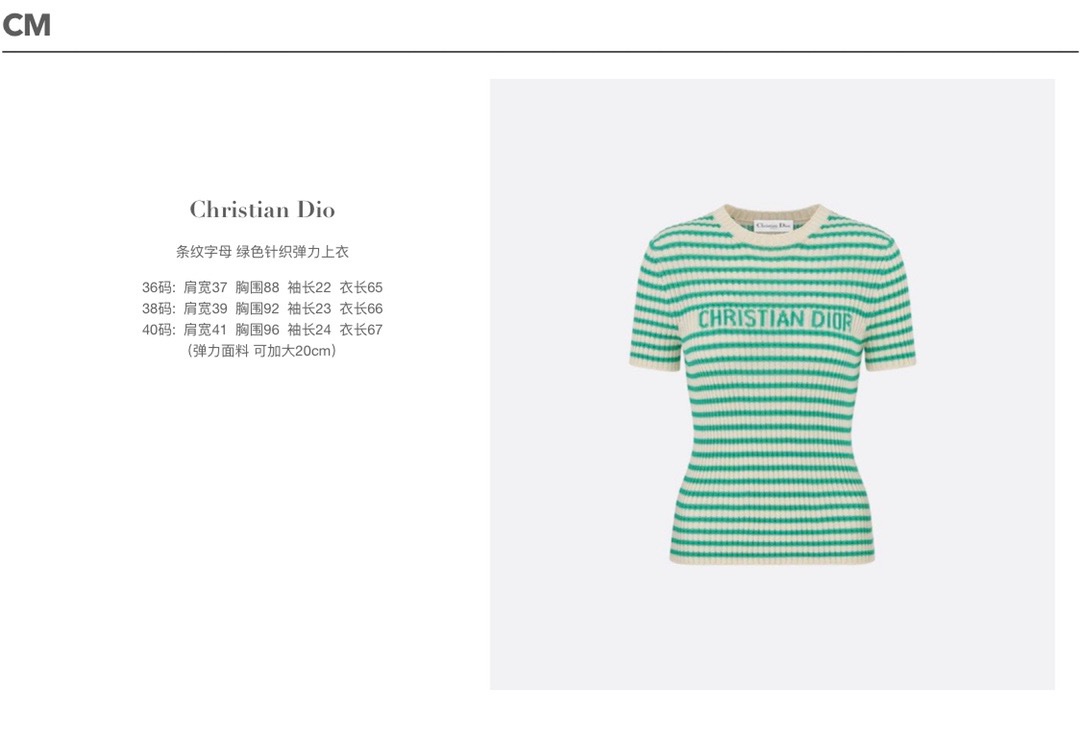Click the CM header text
The width and height of the screenshot is (1080, 740).
tap(27, 25)
